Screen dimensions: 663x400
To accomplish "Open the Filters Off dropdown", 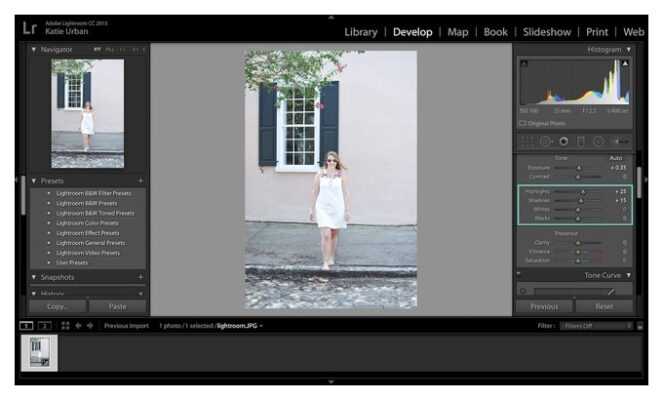I will pos(597,326).
